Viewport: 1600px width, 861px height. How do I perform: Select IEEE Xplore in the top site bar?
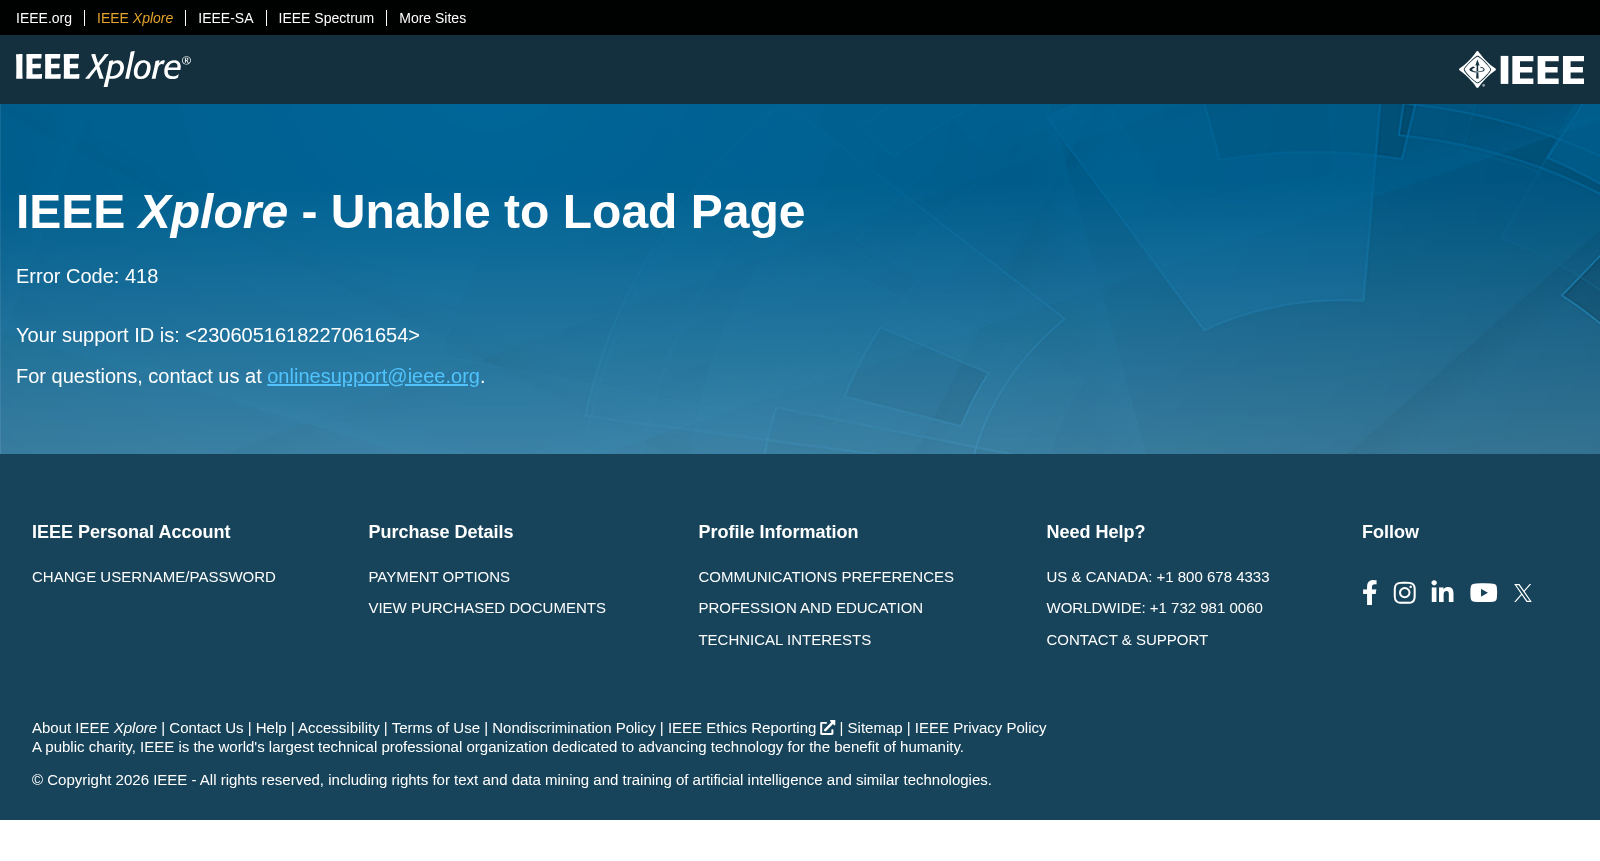(x=135, y=18)
